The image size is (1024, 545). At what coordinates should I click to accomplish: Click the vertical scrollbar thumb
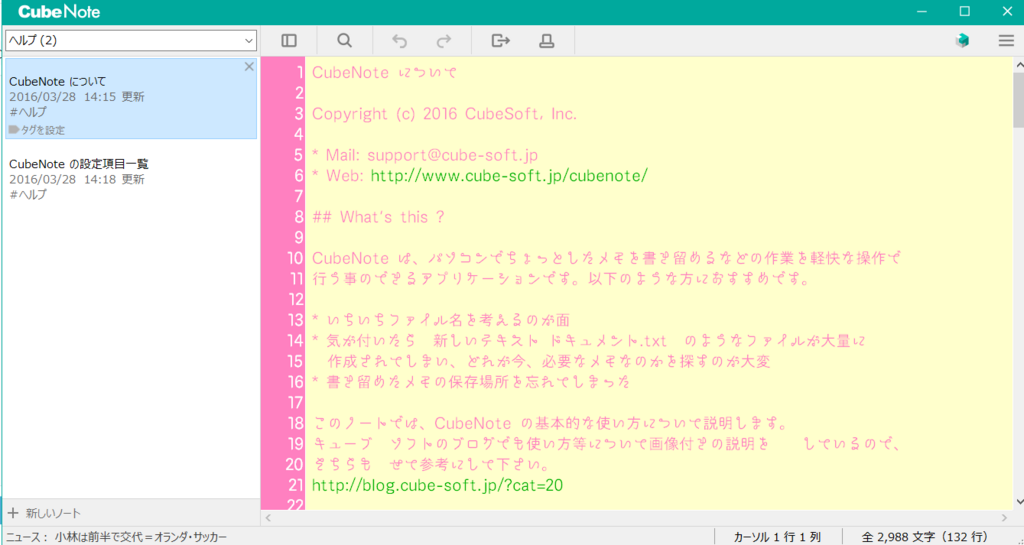pos(1018,100)
